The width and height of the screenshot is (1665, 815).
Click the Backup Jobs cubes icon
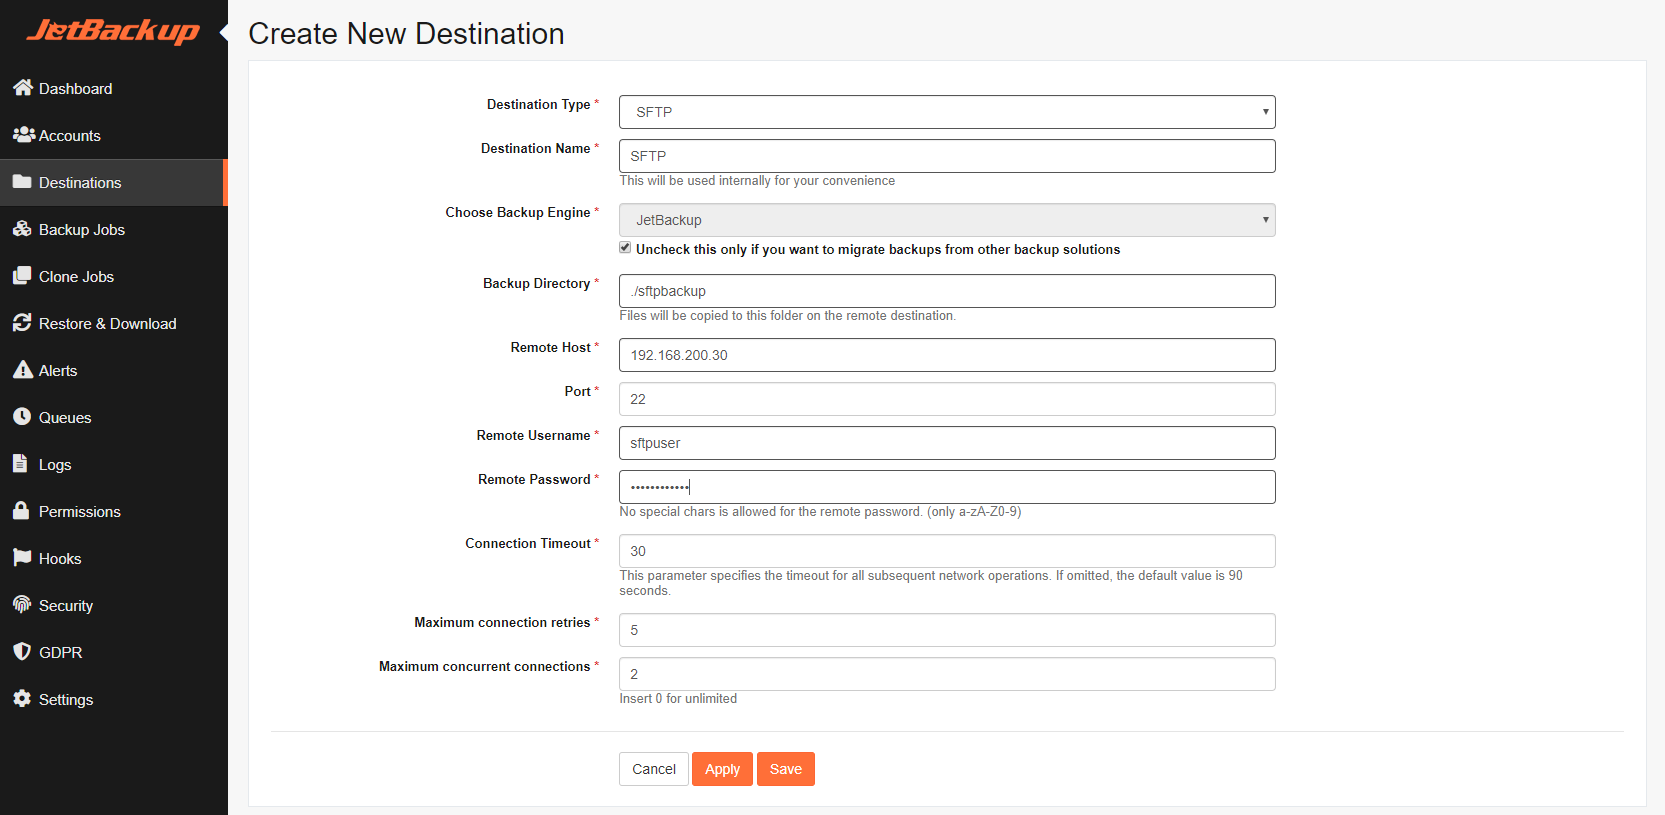click(x=23, y=229)
